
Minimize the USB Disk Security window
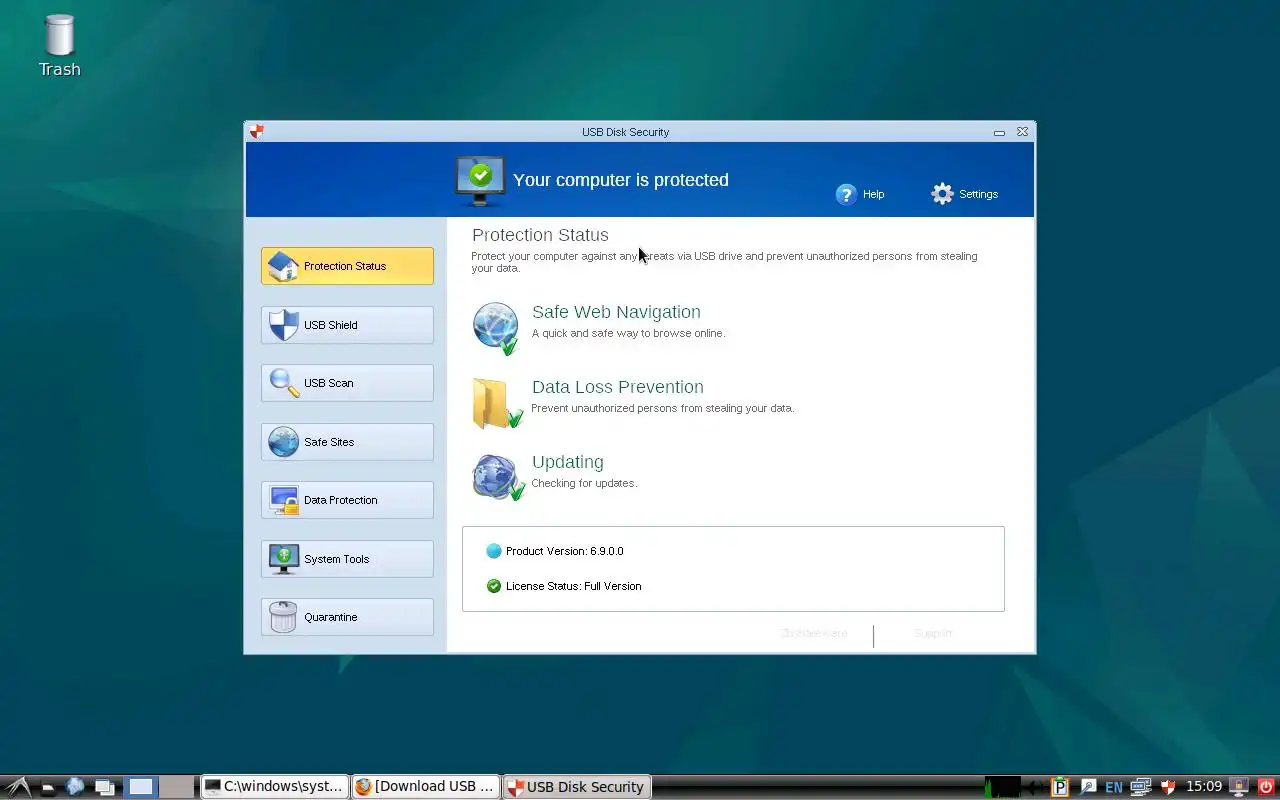(x=999, y=132)
